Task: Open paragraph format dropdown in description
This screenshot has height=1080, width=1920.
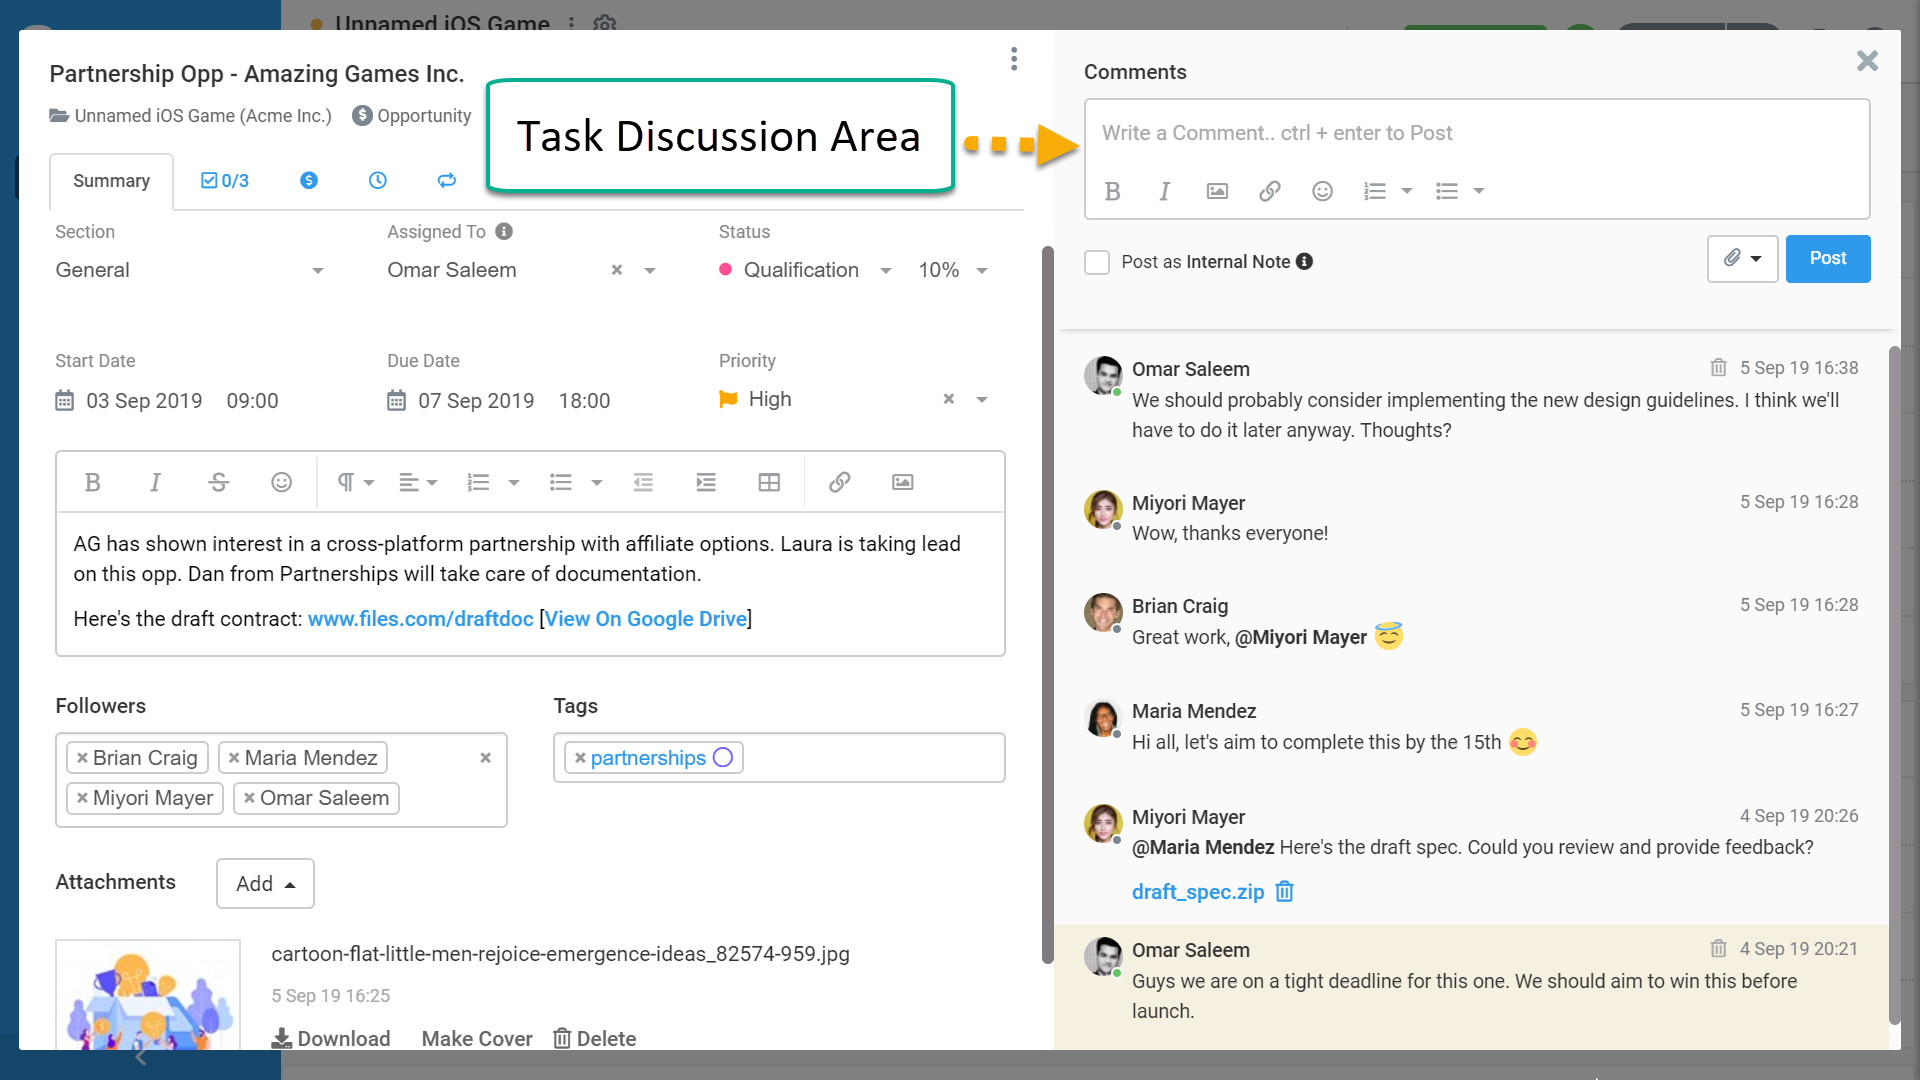Action: tap(355, 483)
